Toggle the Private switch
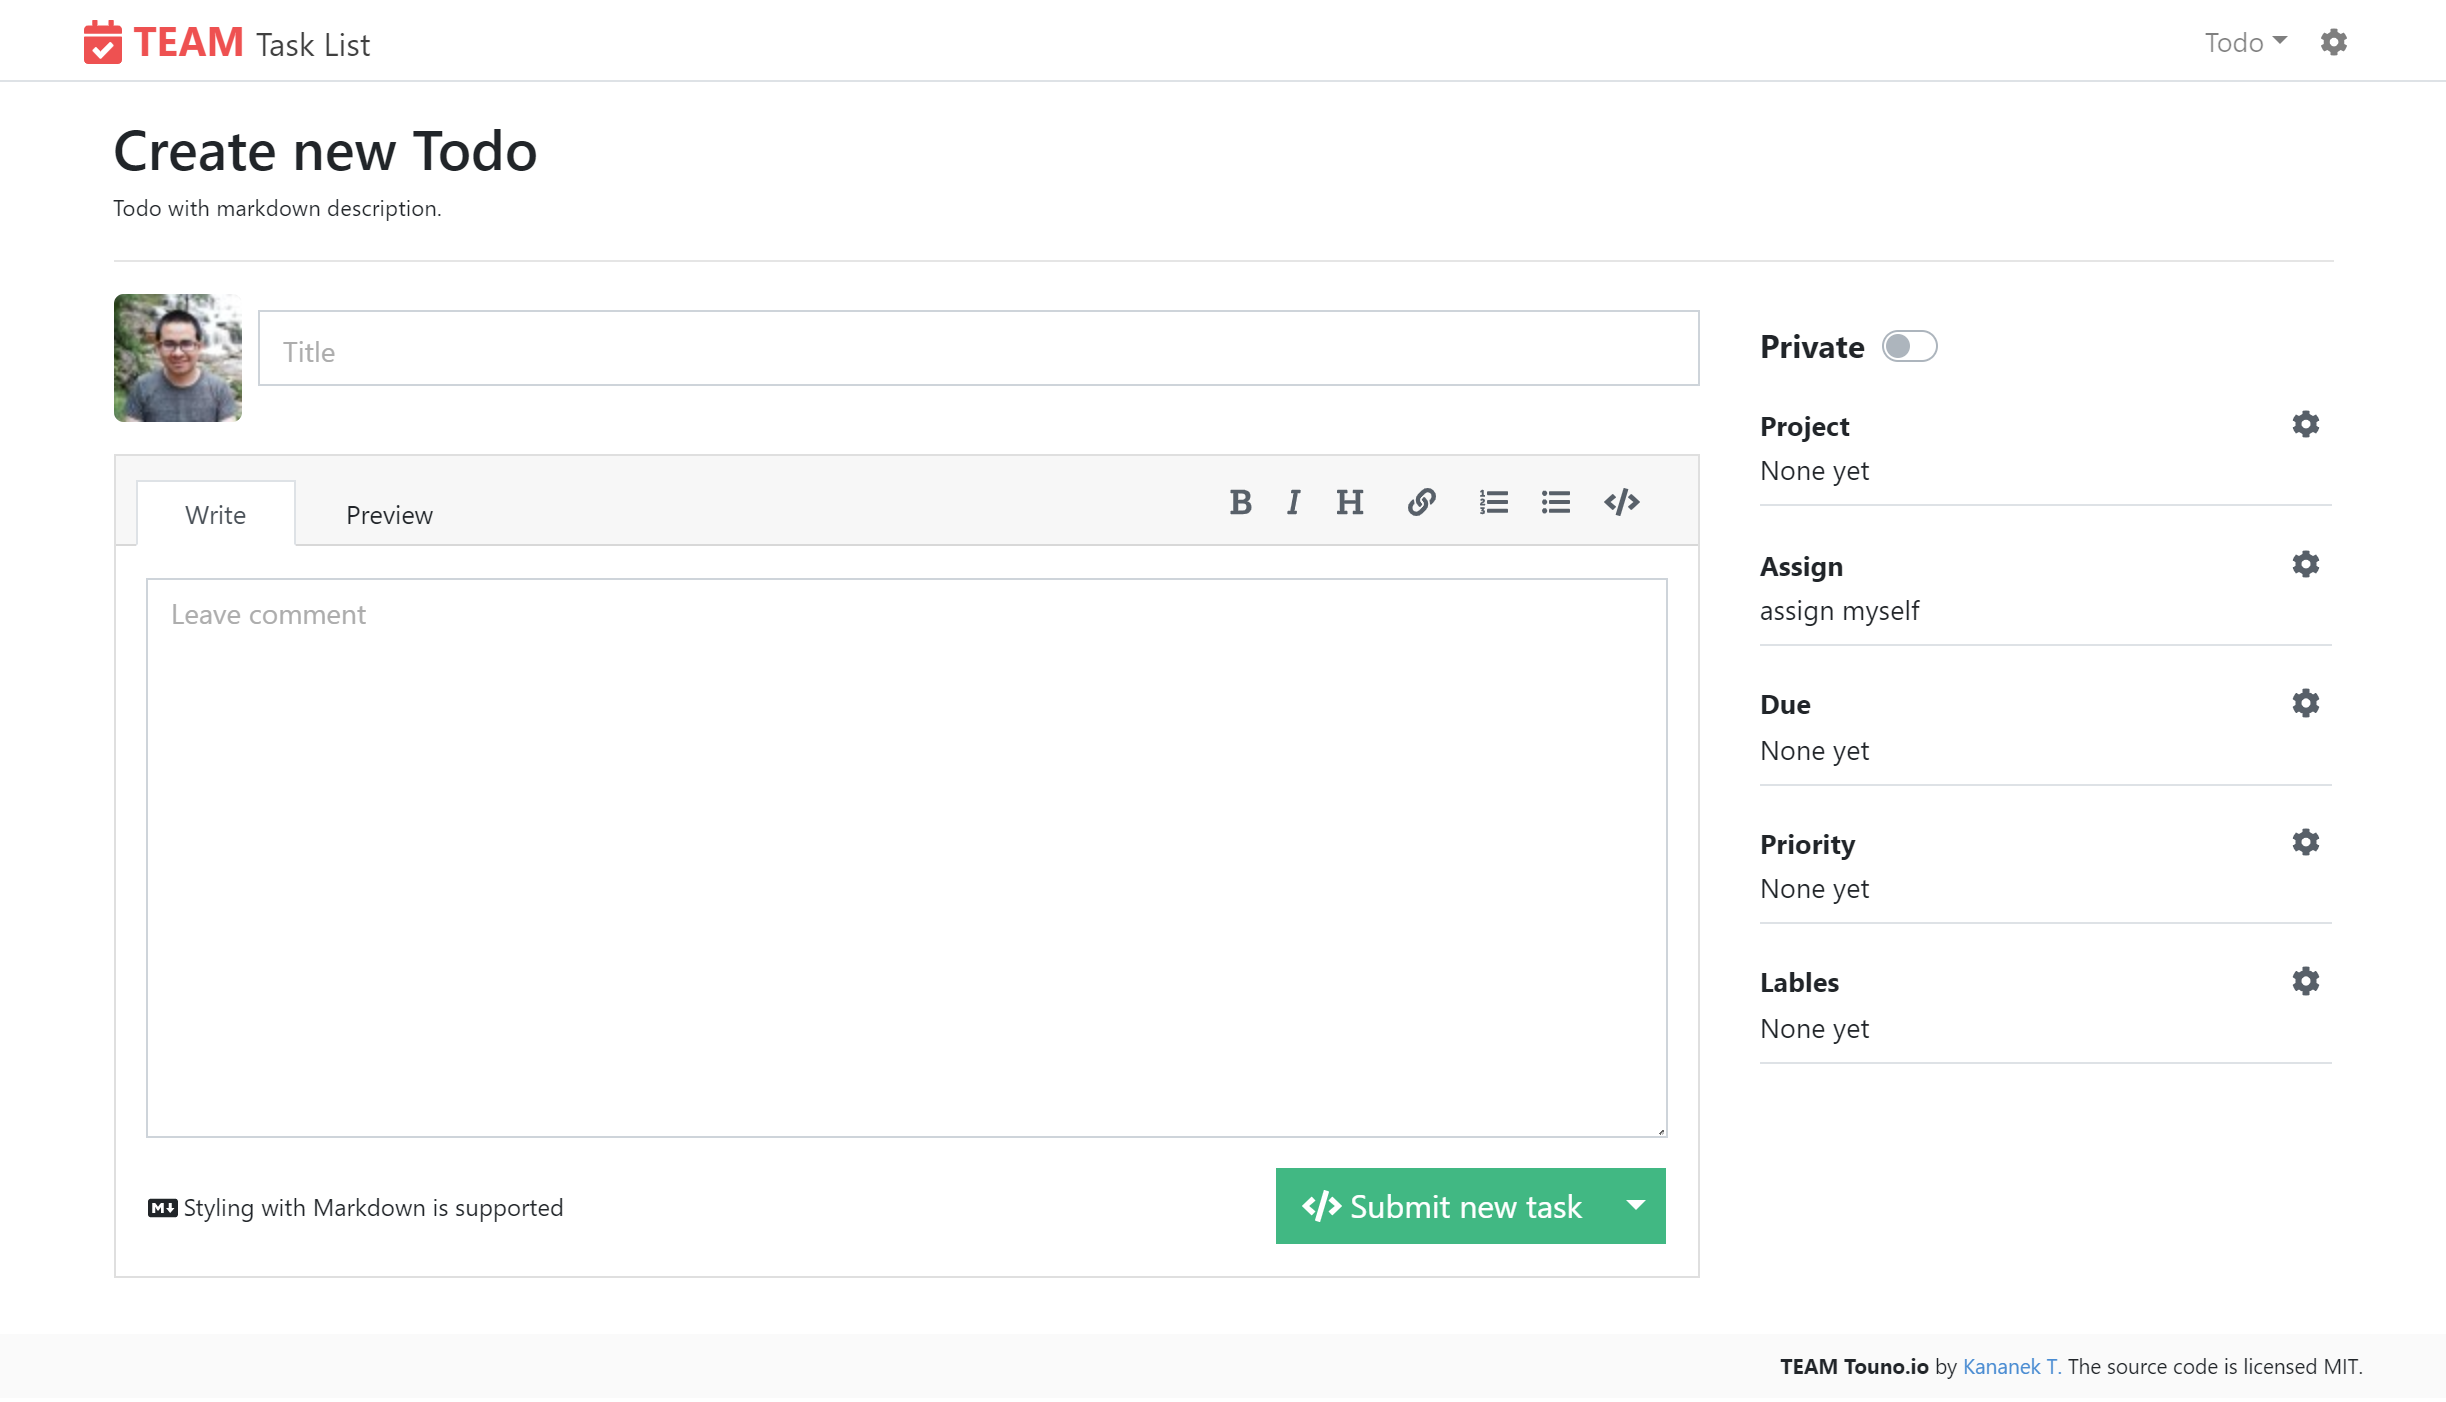The image size is (2446, 1402). coord(1909,346)
